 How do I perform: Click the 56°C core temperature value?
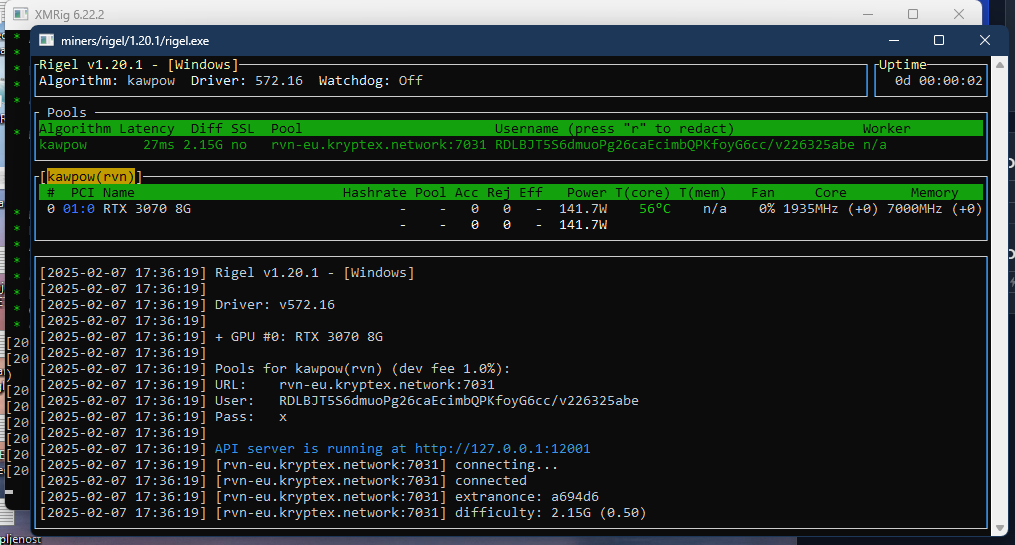[654, 209]
